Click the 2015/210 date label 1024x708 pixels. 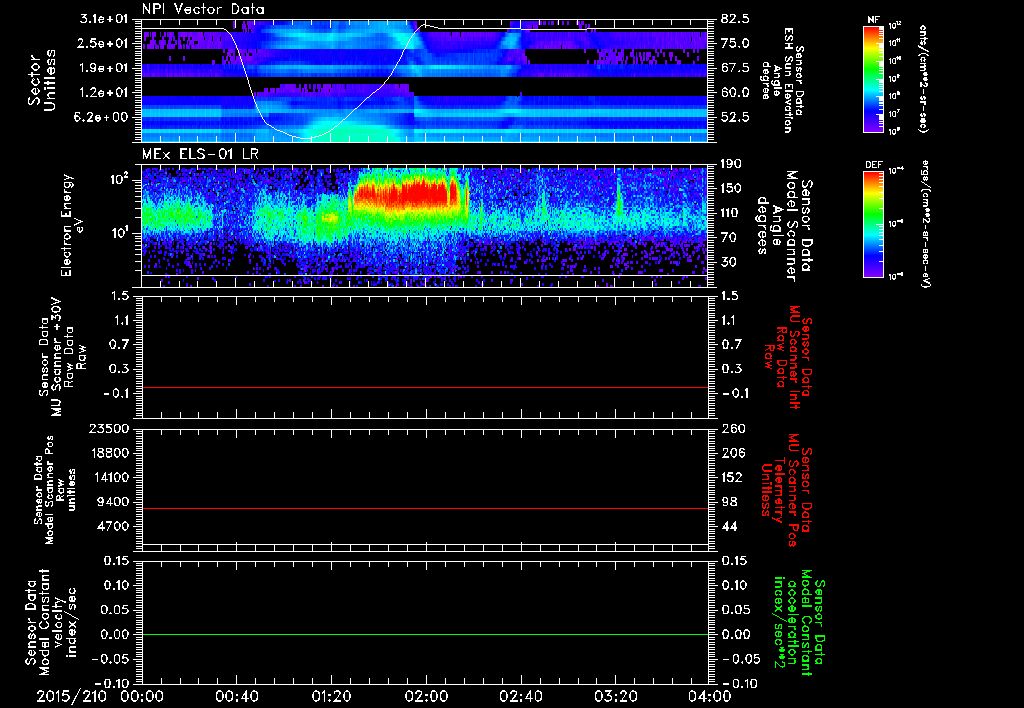click(71, 696)
